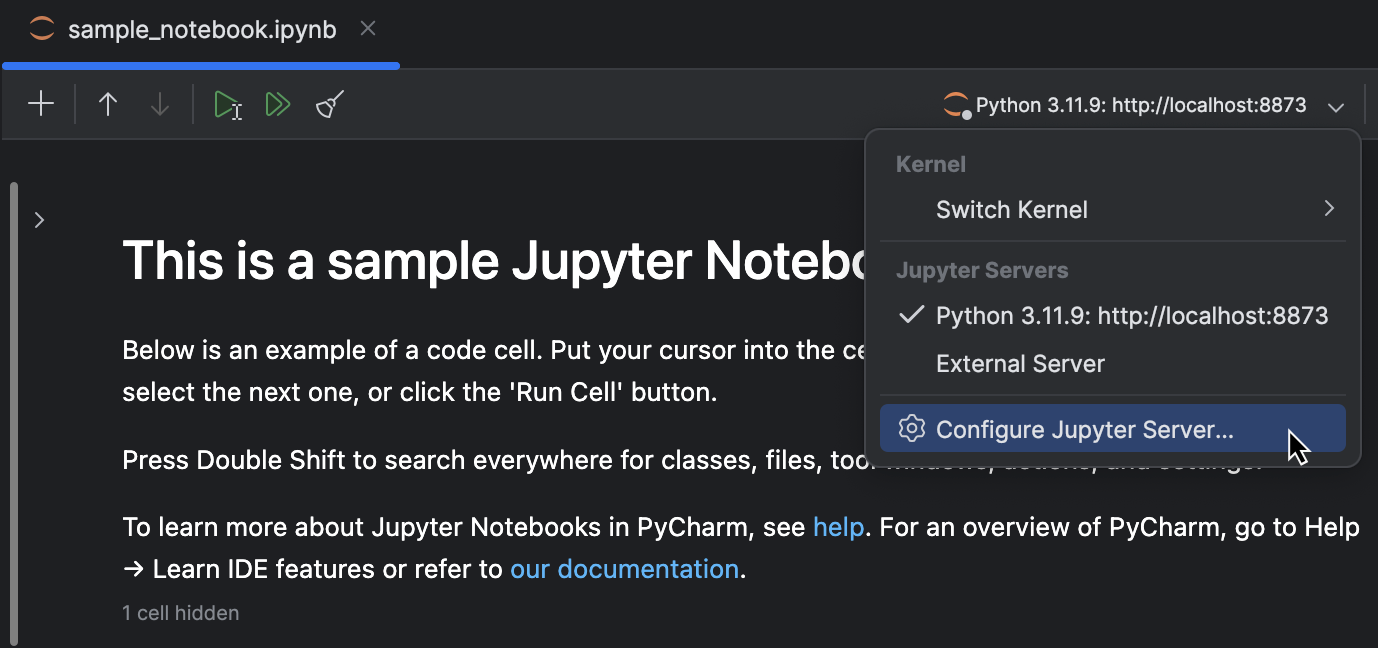Viewport: 1378px width, 648px height.
Task: Click the blue notebook loading progress bar
Action: coord(200,65)
